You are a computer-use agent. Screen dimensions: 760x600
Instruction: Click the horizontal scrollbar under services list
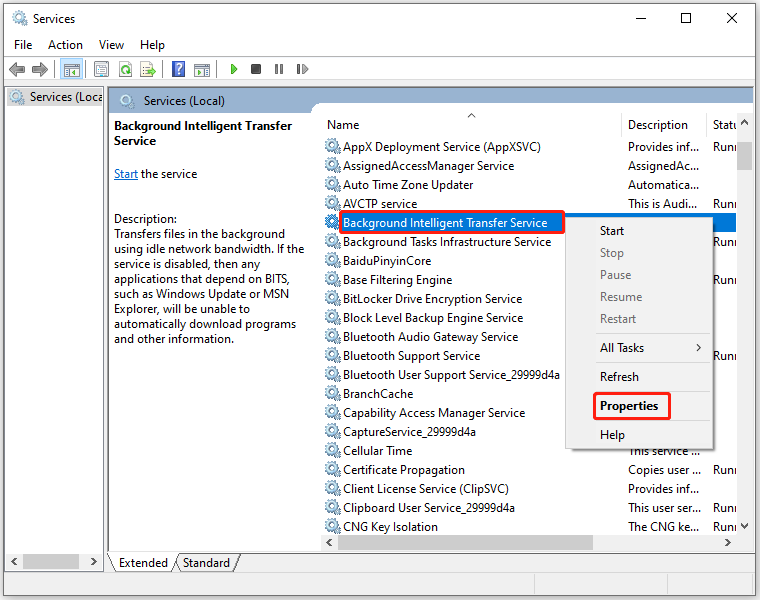465,542
